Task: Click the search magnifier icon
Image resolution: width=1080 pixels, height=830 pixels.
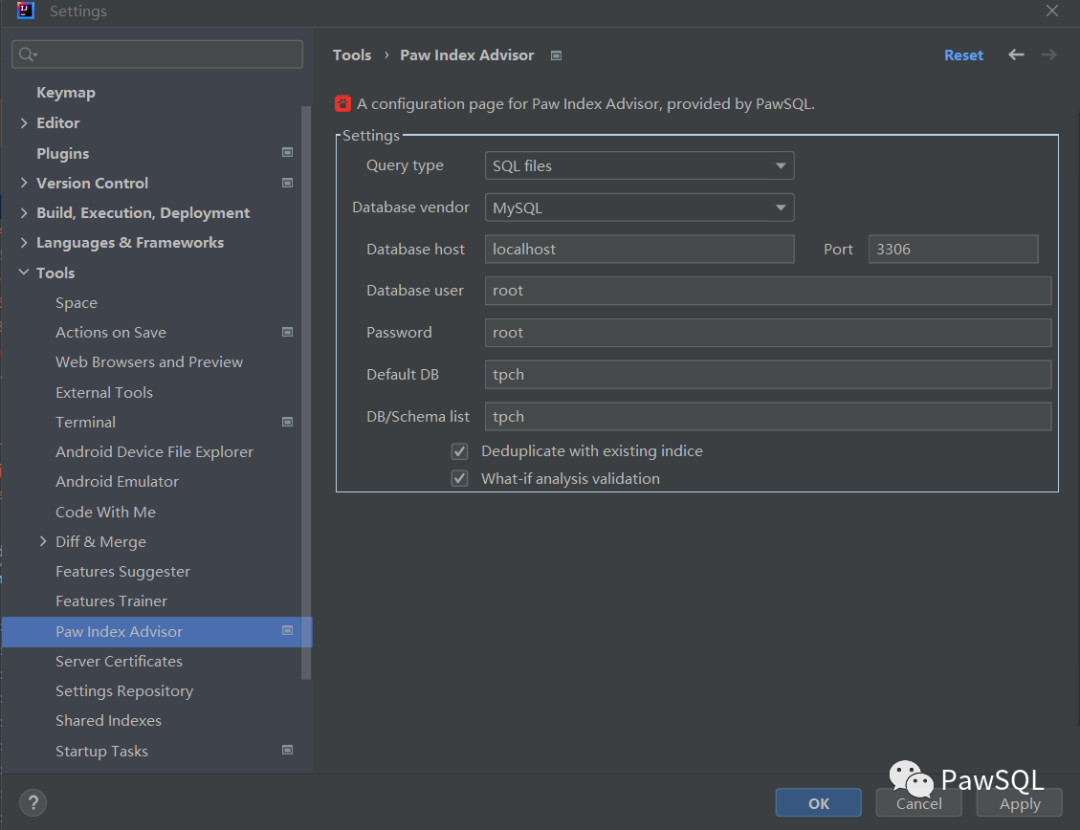Action: pos(27,54)
